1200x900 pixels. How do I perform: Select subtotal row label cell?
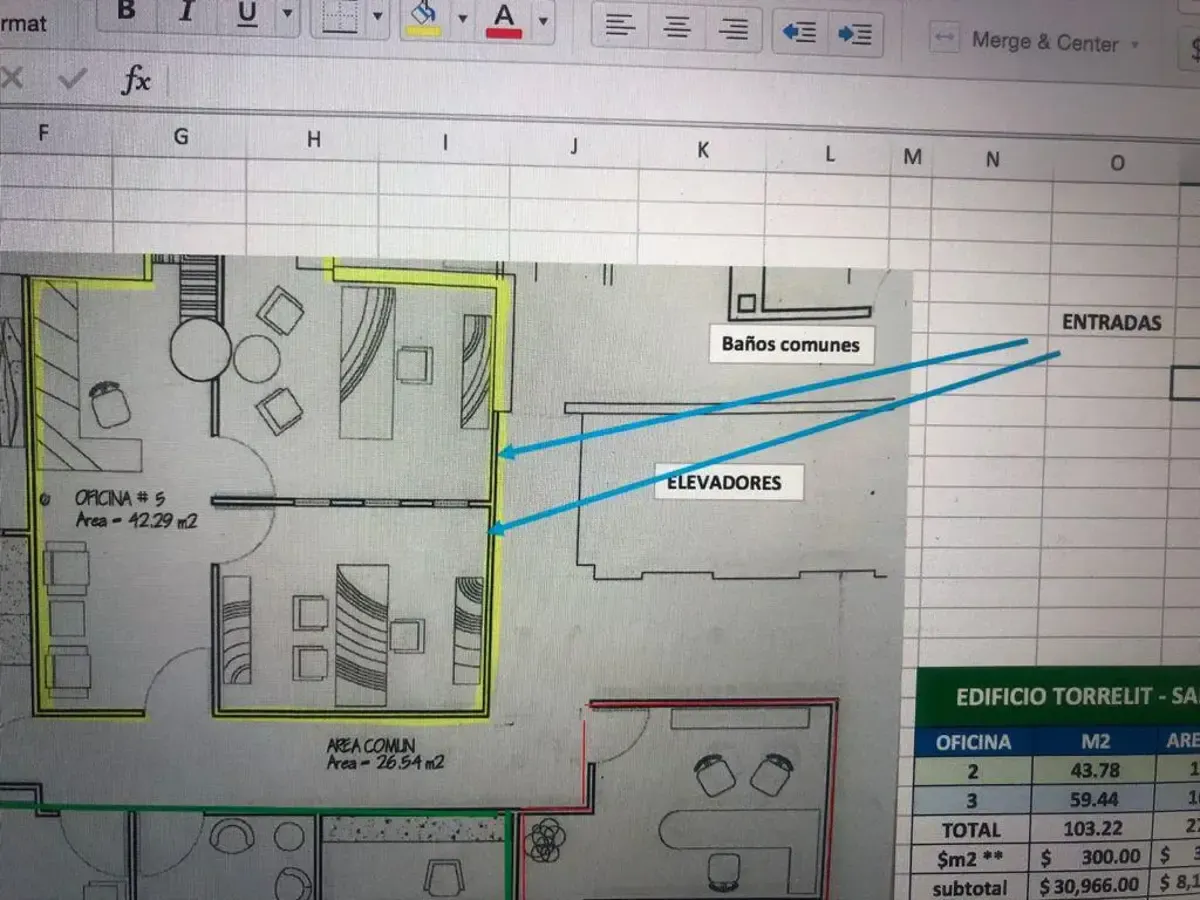(972, 887)
